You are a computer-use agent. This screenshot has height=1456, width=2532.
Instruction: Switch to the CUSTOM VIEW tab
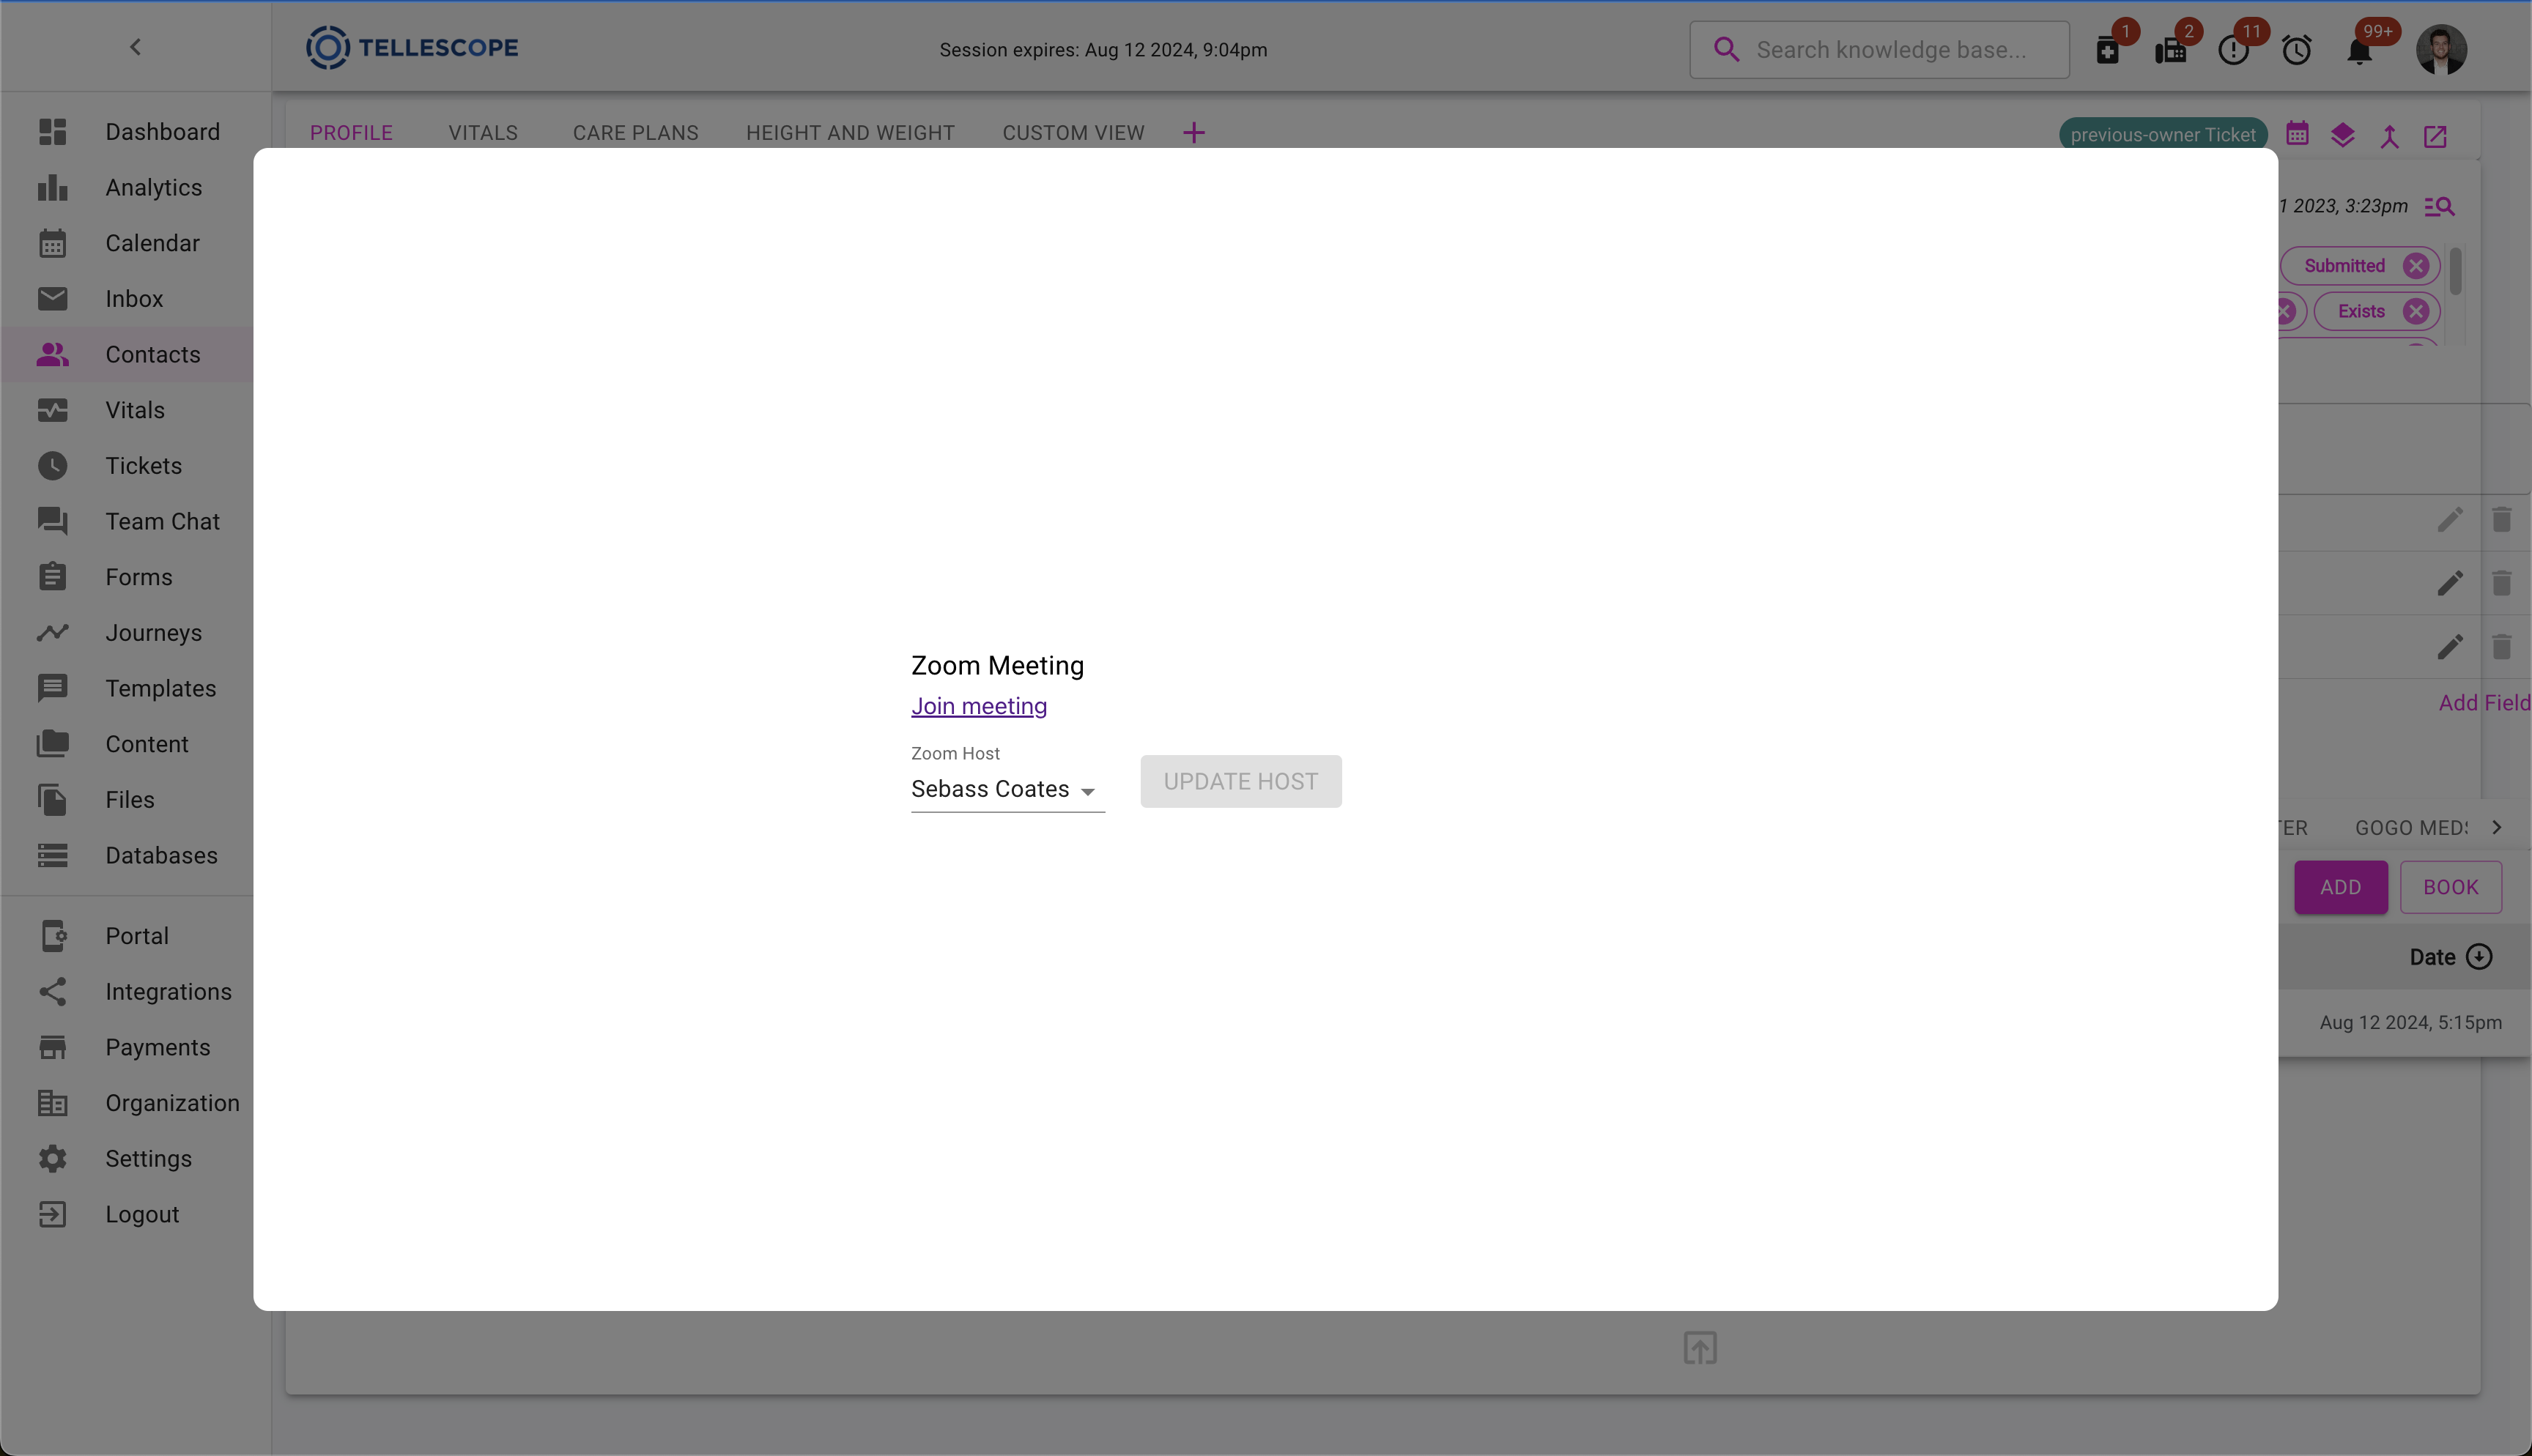point(1073,132)
